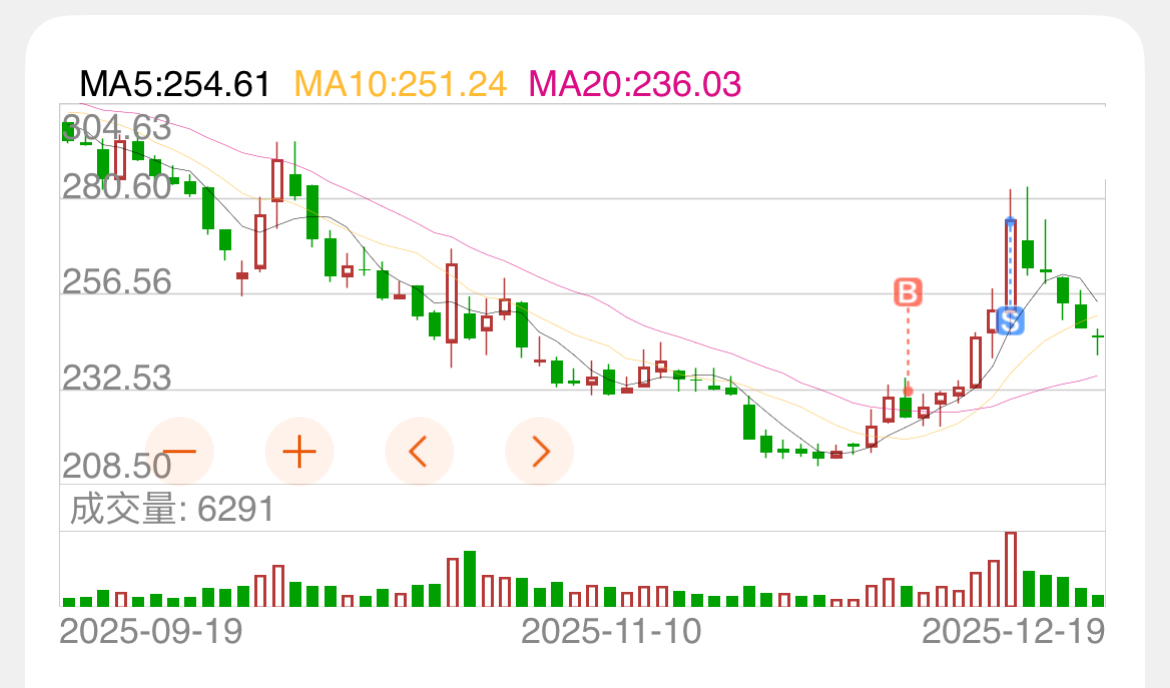
Task: Tap the 2025-12-19 date label
Action: coord(1013,631)
